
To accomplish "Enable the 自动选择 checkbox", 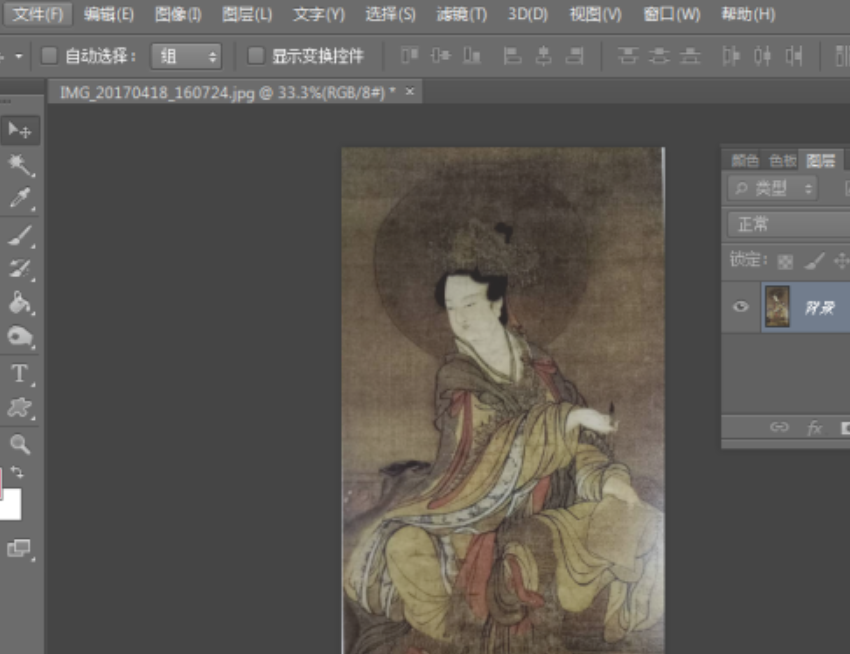I will point(49,55).
